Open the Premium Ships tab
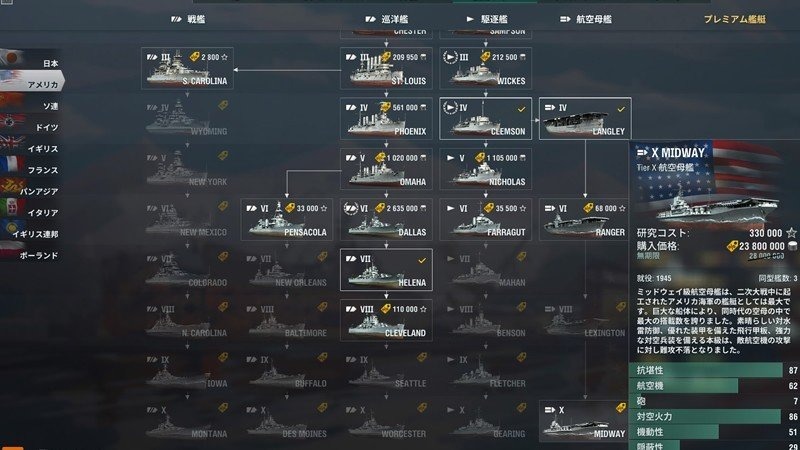 click(734, 19)
